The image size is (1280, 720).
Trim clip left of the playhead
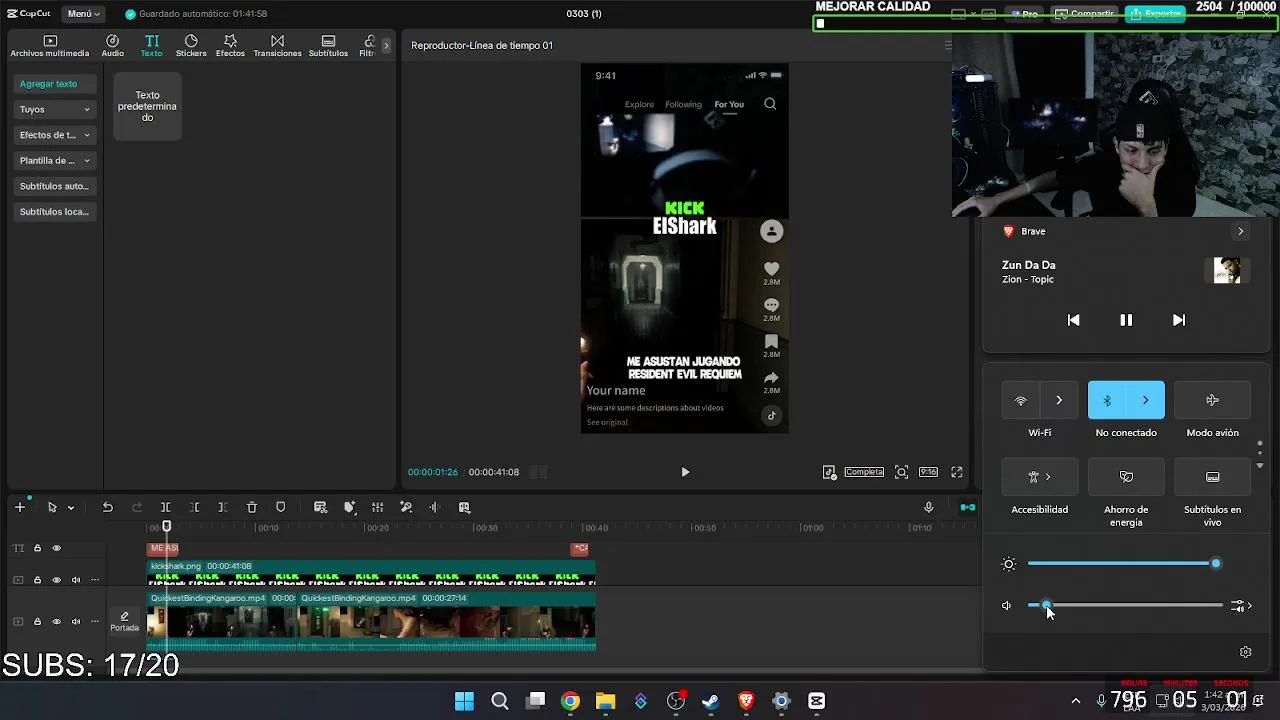[195, 507]
